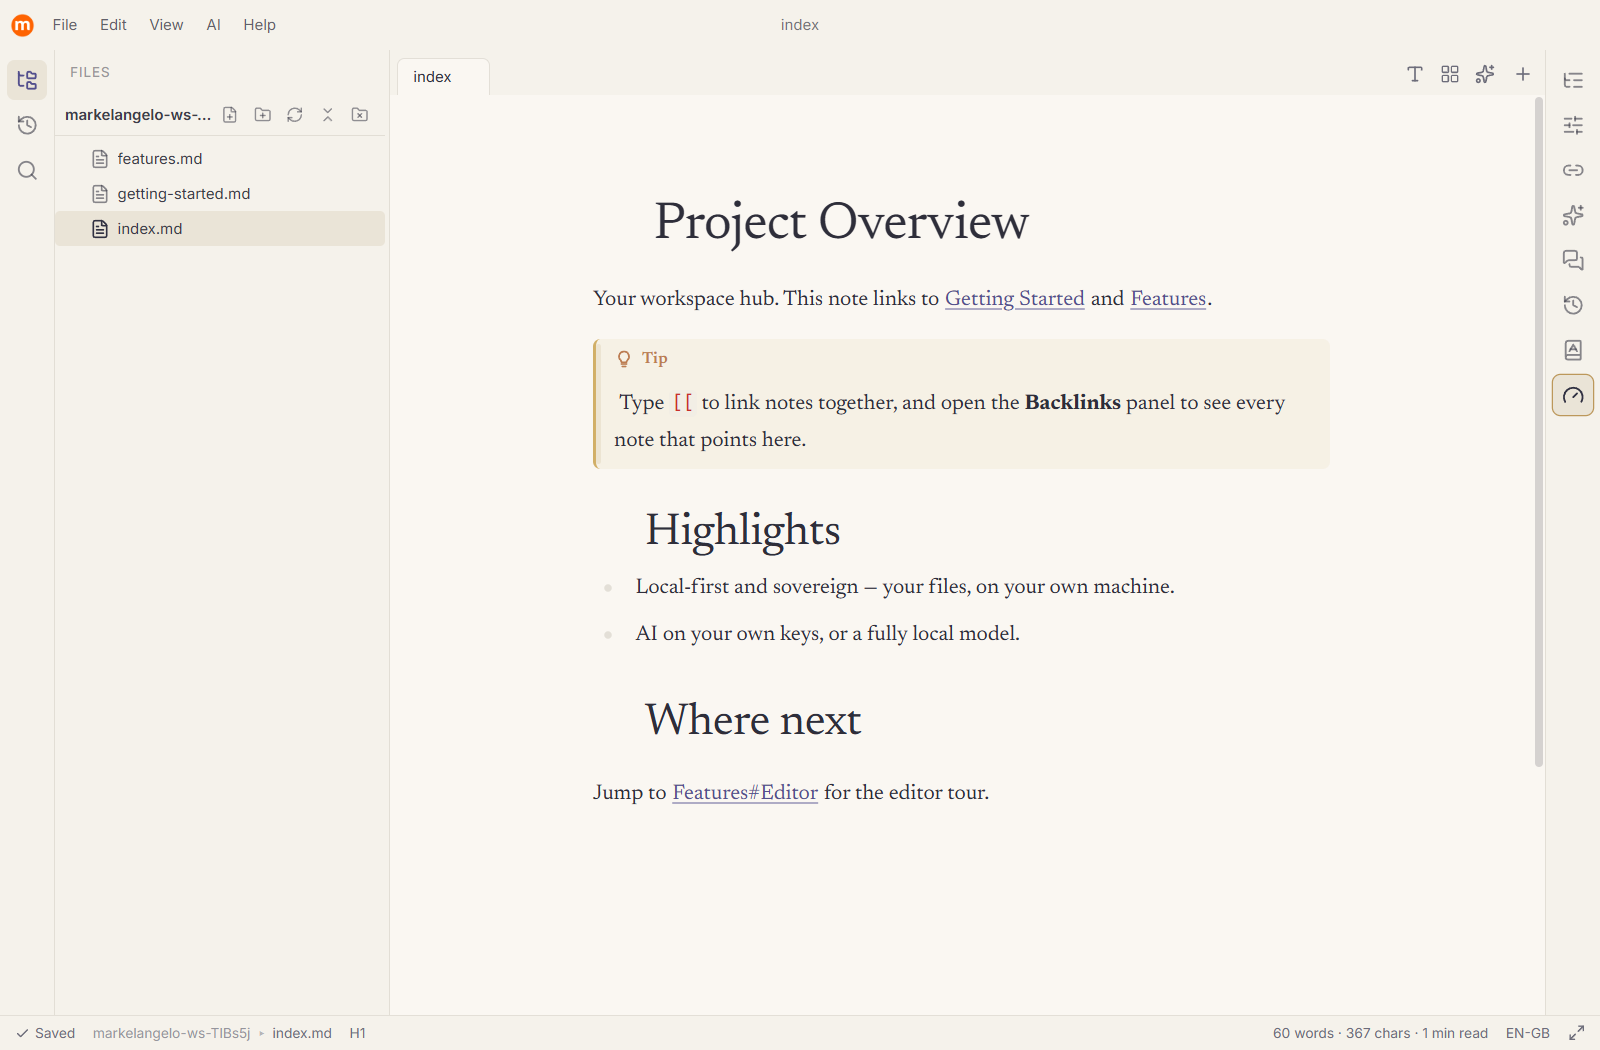The image size is (1600, 1050).
Task: Open the File menu
Action: click(x=65, y=25)
